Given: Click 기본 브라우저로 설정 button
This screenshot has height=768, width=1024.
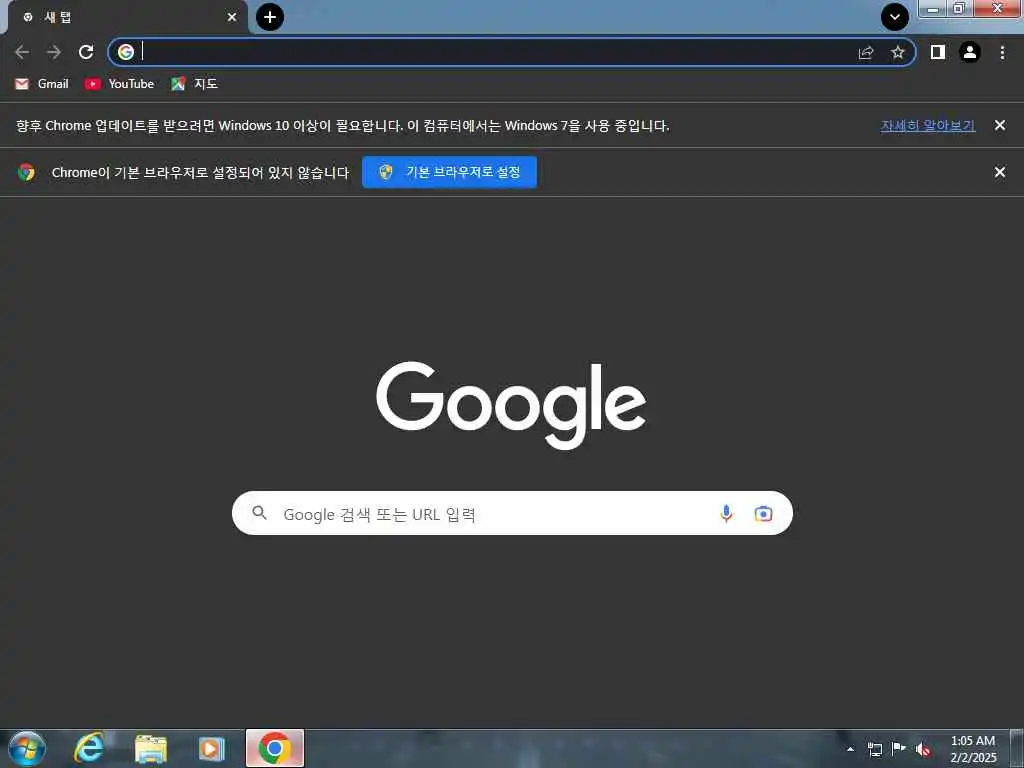Looking at the screenshot, I should point(449,172).
